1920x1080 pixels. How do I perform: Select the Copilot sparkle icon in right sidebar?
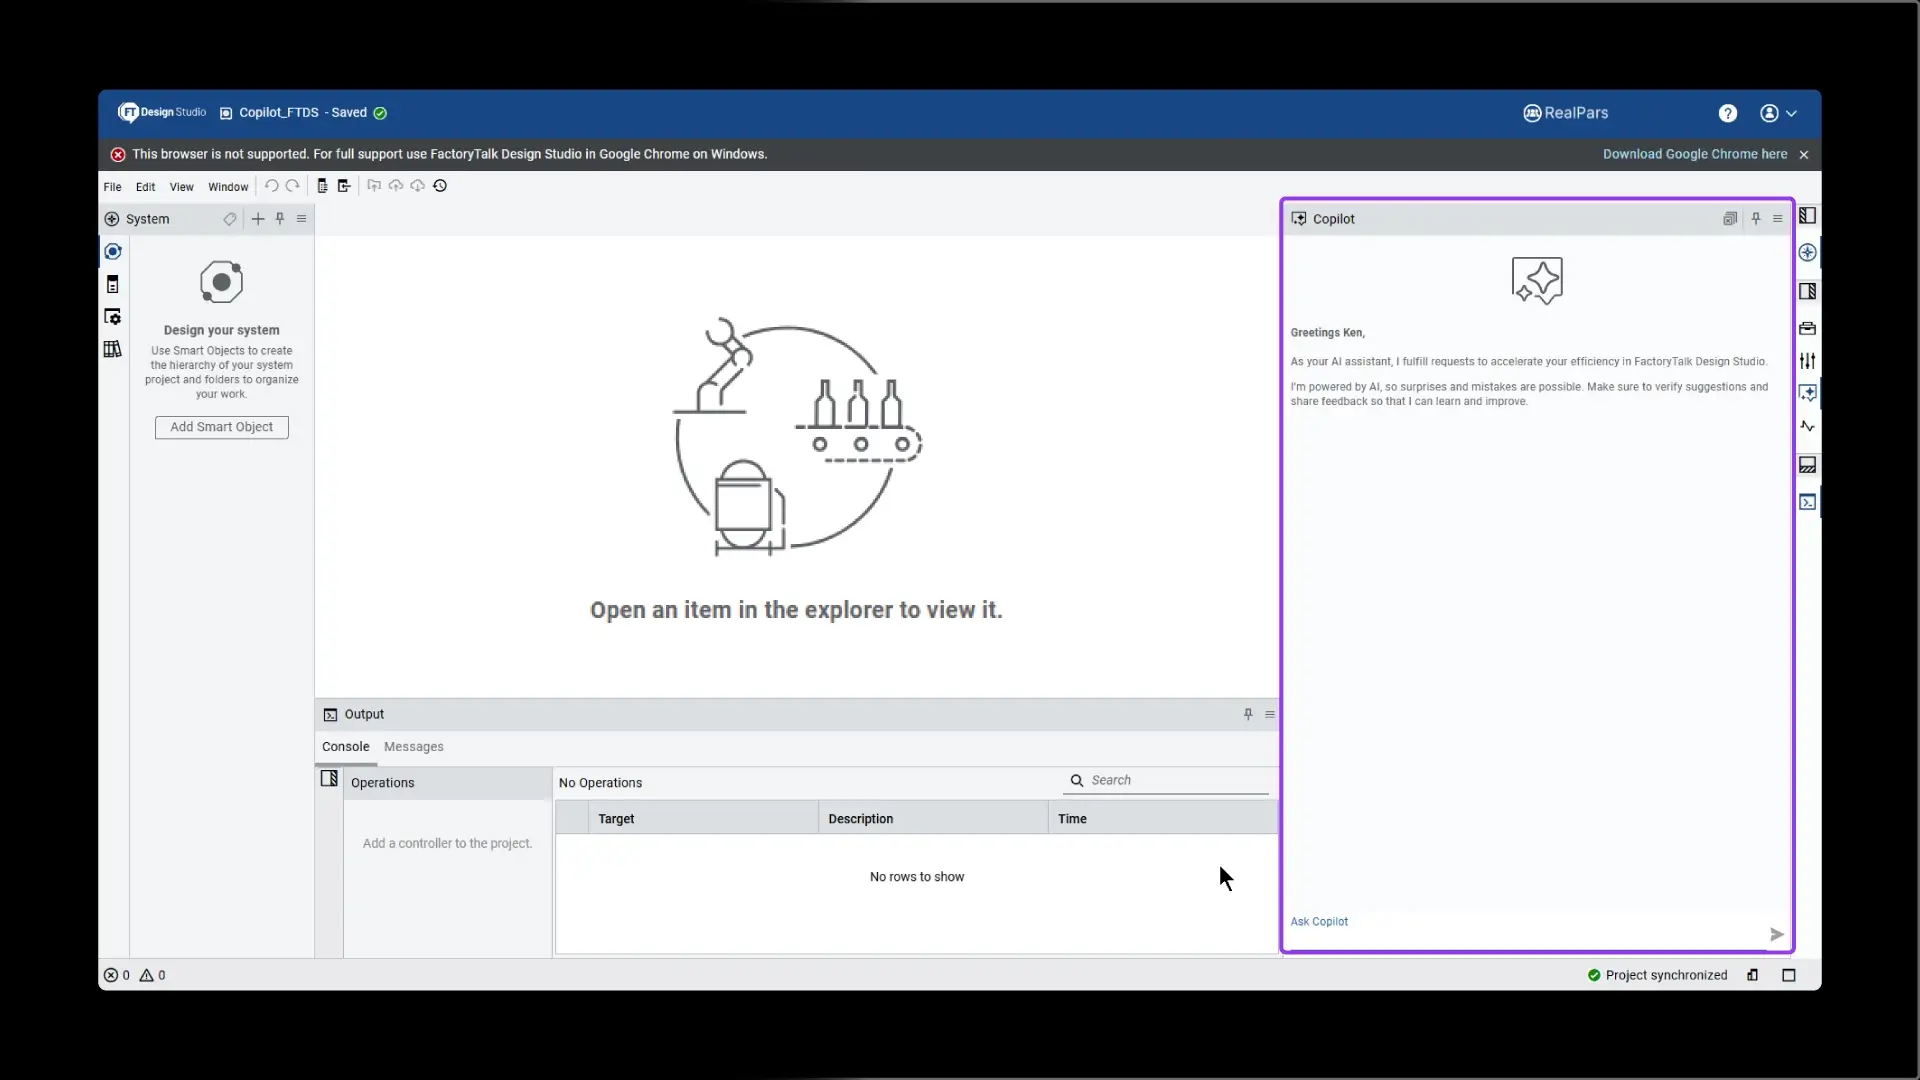[x=1808, y=393]
